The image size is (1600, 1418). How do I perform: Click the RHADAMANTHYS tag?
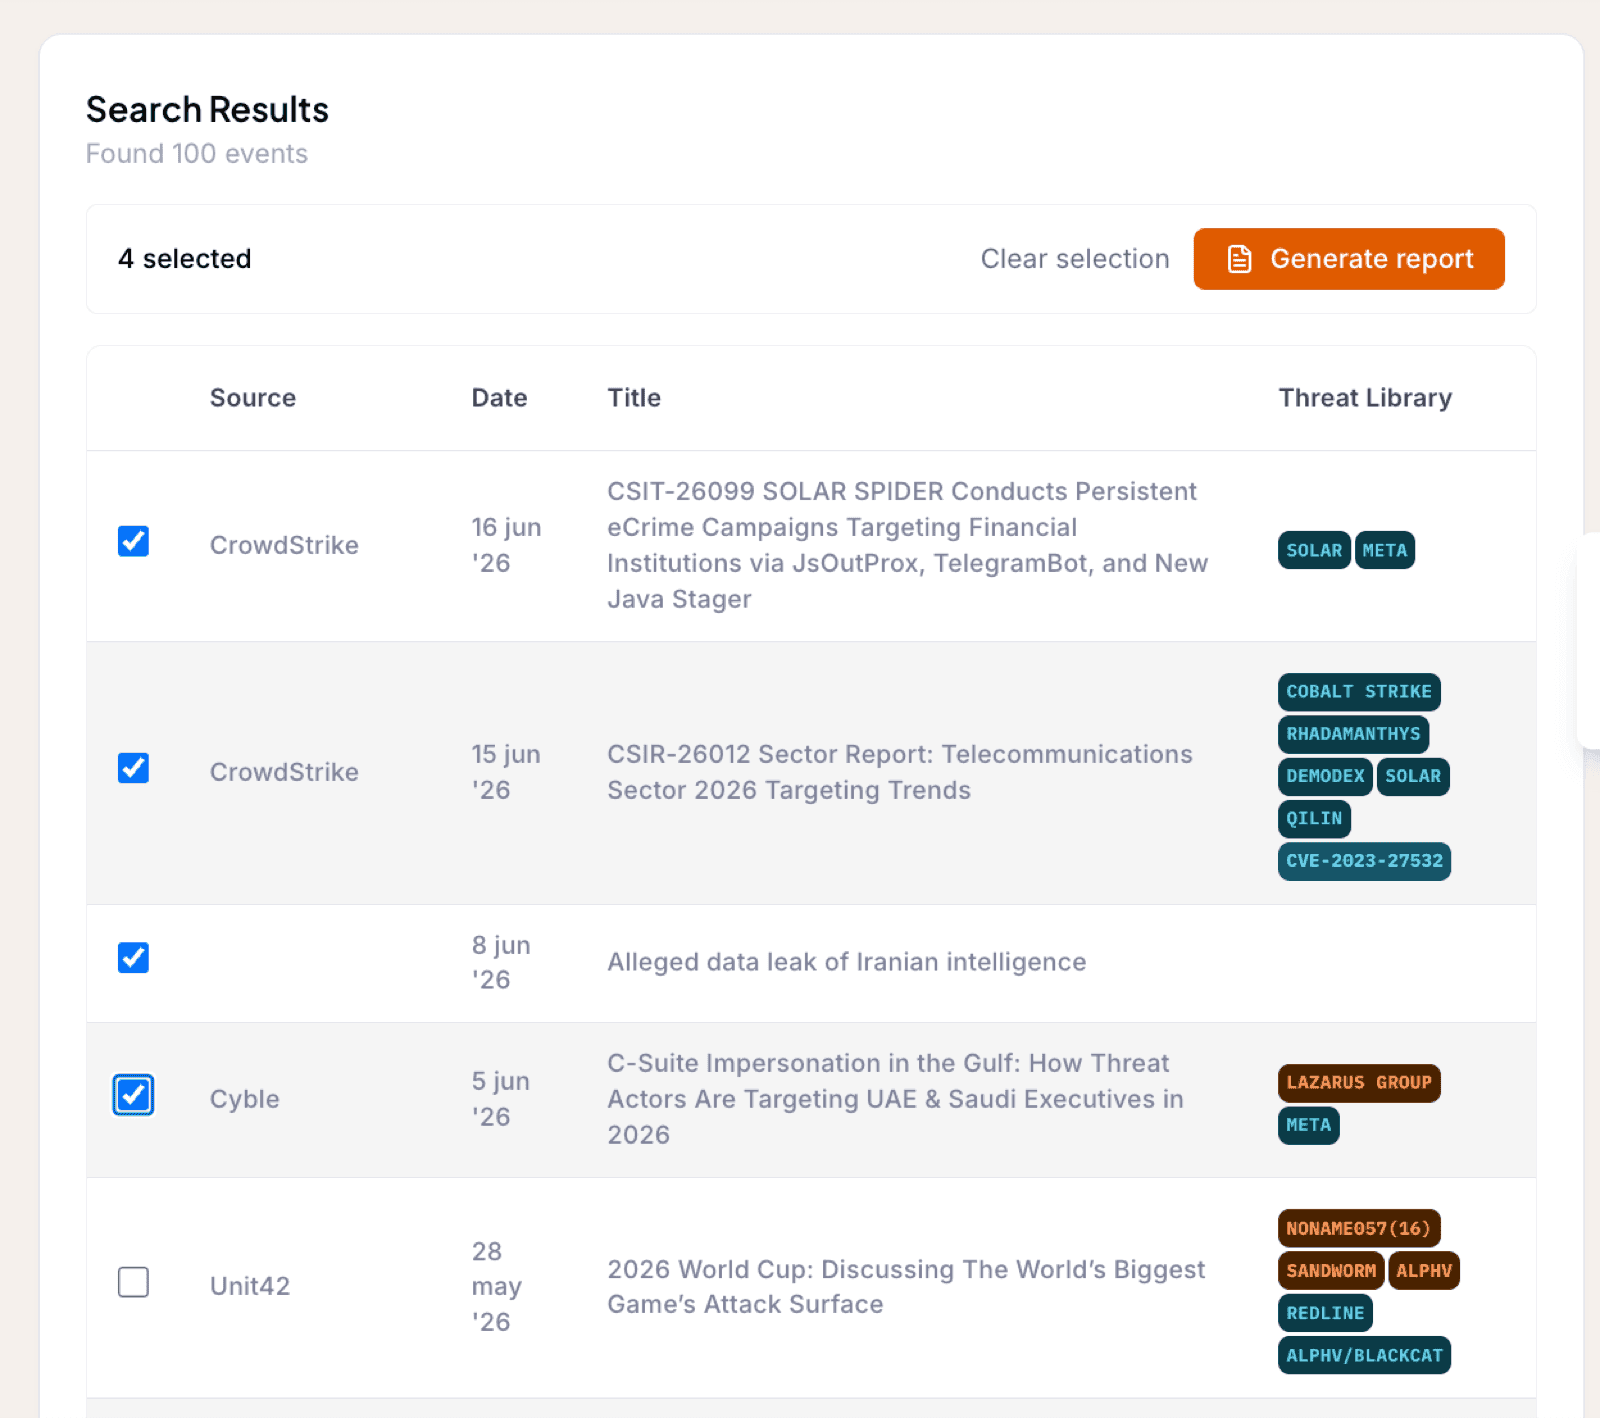[1353, 734]
